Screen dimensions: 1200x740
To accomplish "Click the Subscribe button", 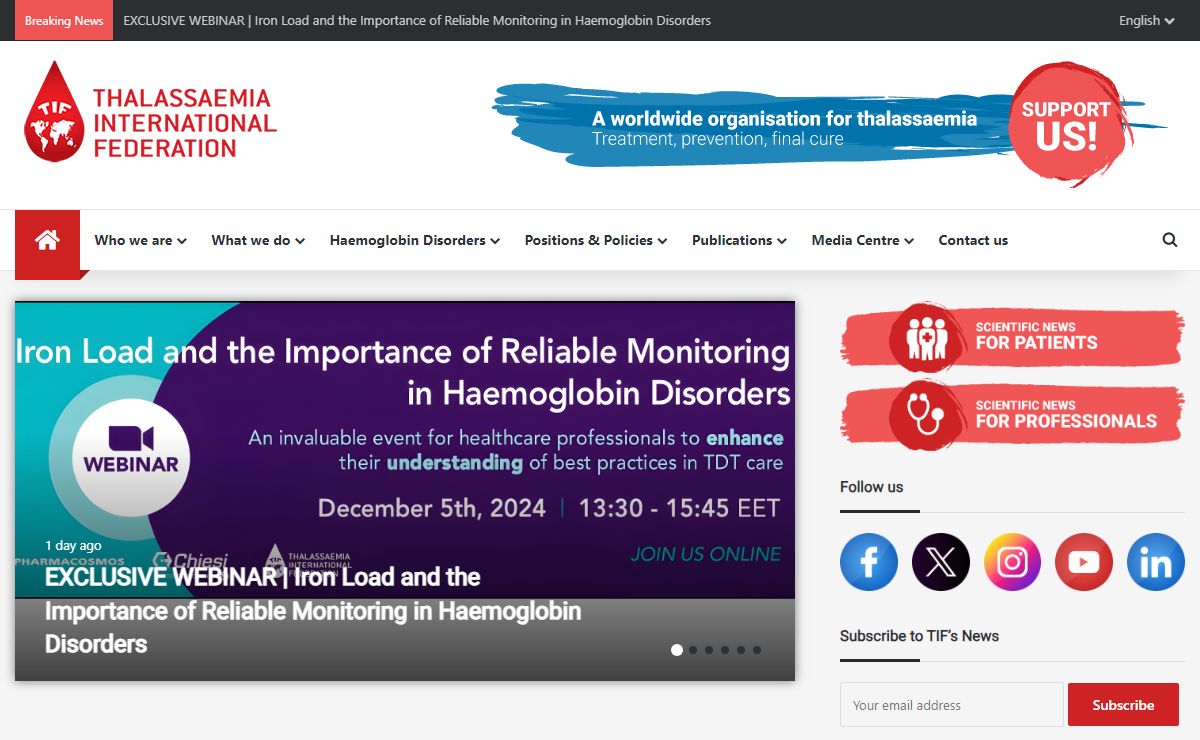I will [1123, 705].
